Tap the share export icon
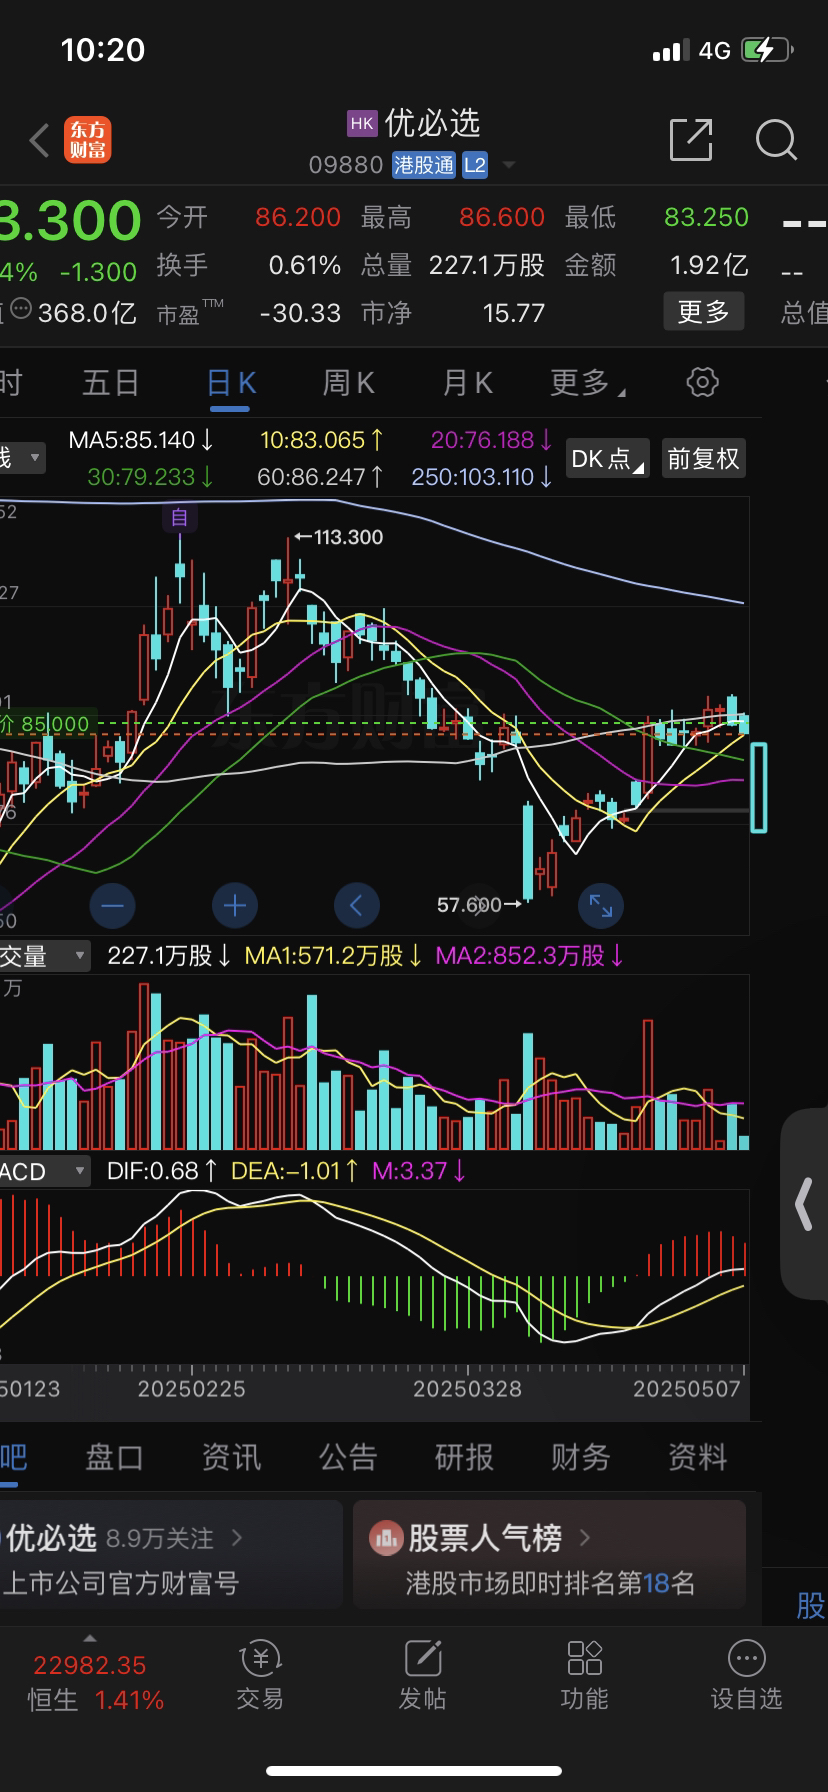Viewport: 828px width, 1792px height. [691, 139]
